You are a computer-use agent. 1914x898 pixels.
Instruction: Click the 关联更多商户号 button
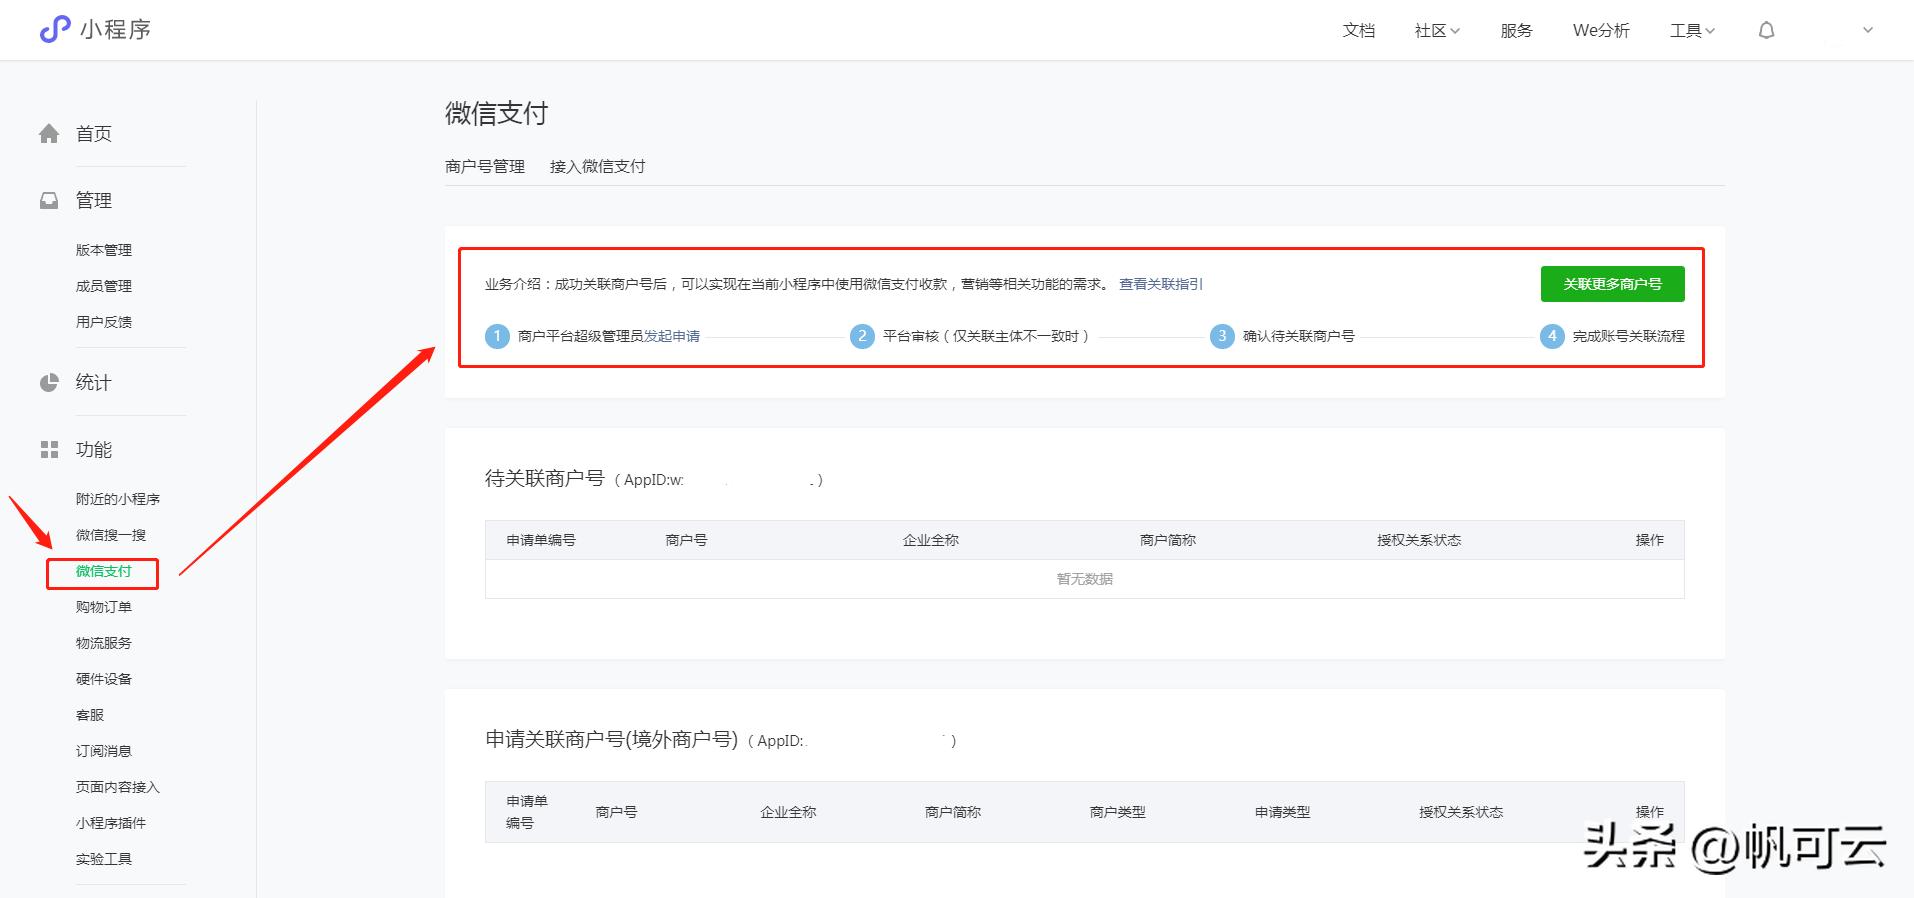pyautogui.click(x=1612, y=284)
